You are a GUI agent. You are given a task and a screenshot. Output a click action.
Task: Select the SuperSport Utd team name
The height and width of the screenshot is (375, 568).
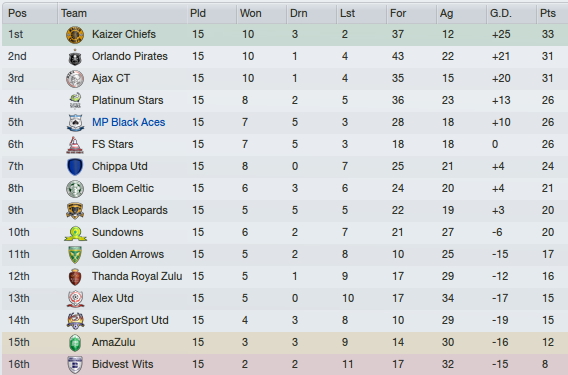130,321
